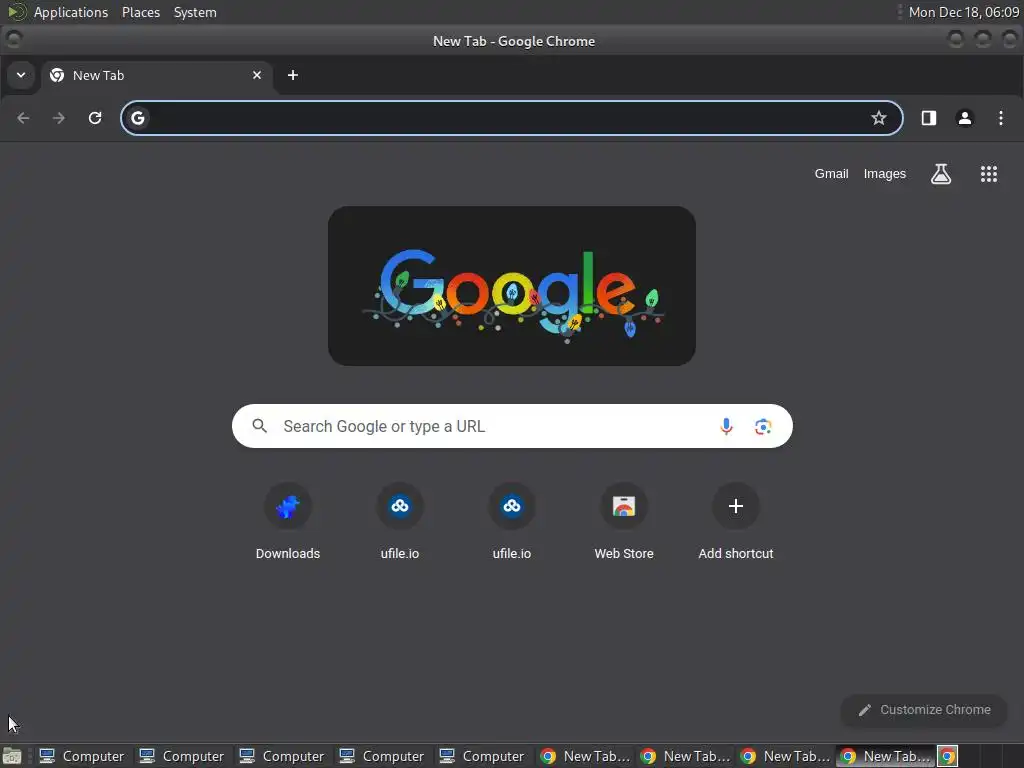Open Search Labs flask icon
The height and width of the screenshot is (768, 1024).
tap(940, 174)
